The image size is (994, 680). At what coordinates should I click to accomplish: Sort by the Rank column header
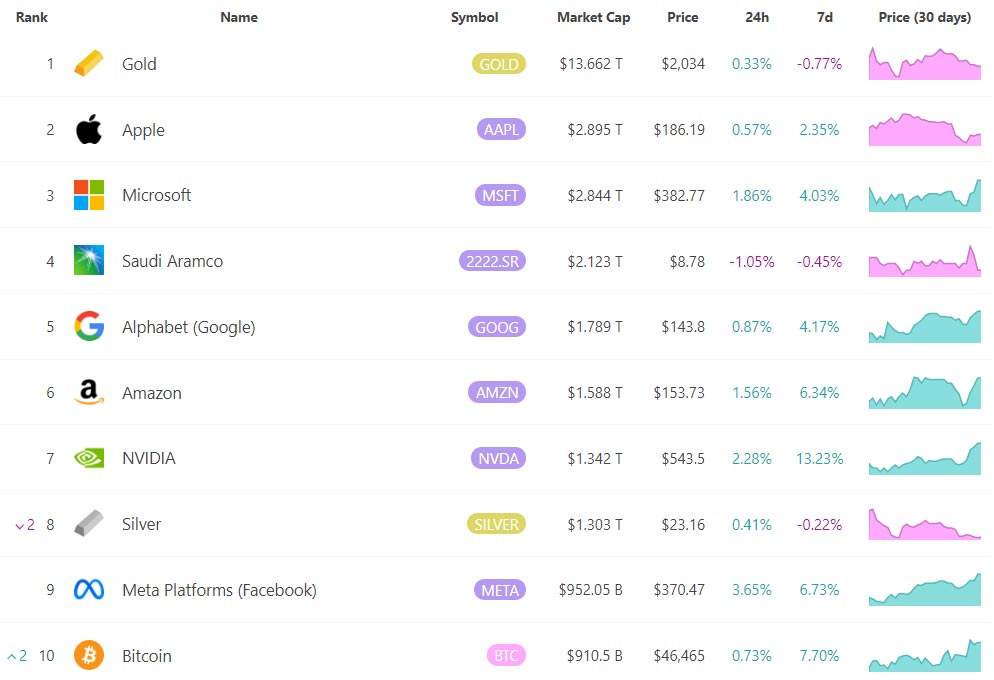click(x=32, y=17)
